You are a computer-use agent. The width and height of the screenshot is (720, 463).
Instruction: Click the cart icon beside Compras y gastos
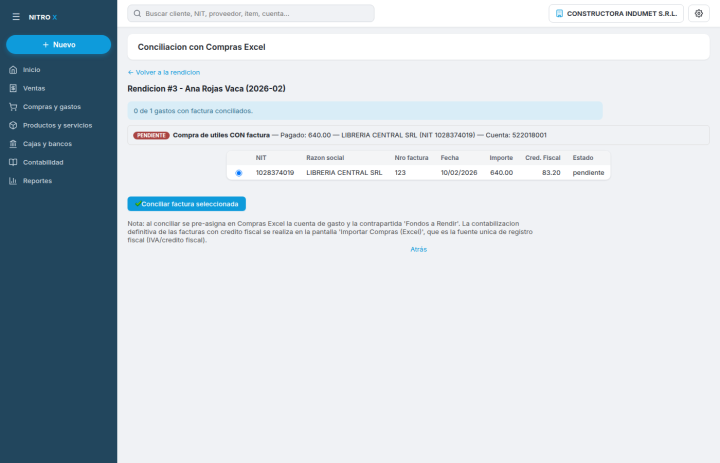point(13,107)
